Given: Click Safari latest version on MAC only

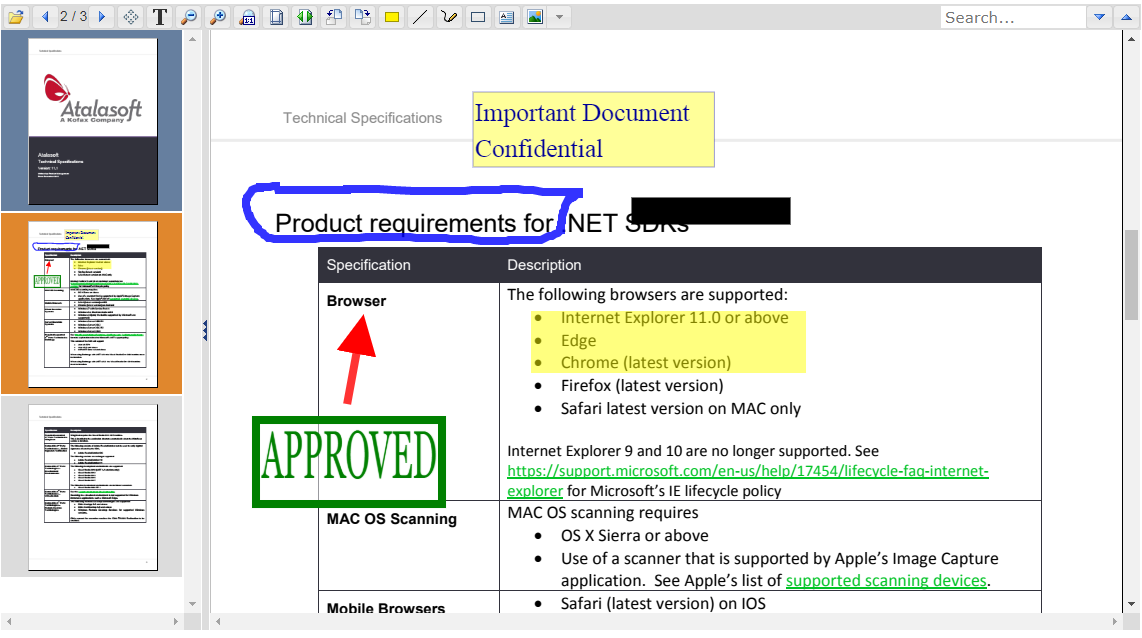Looking at the screenshot, I should (x=680, y=409).
